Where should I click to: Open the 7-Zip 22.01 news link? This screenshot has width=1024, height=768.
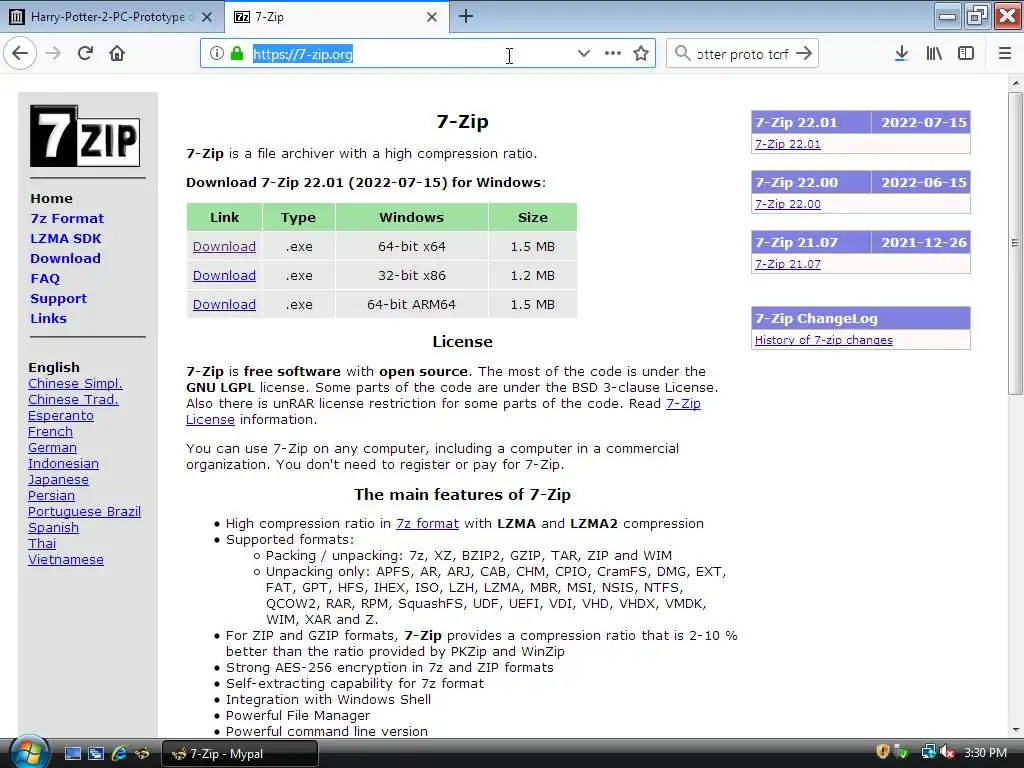[x=788, y=144]
